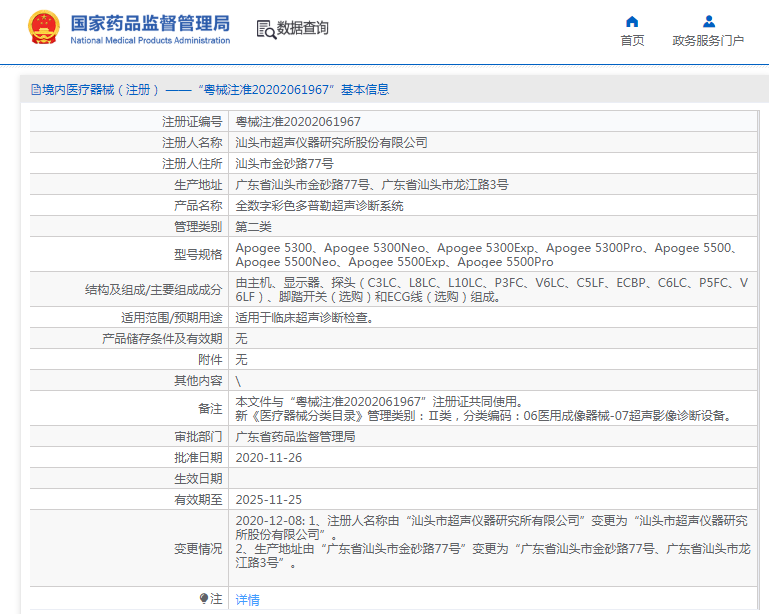Screen dimensions: 769x614
Task: Click the 注册人名称 row label
Action: [x=192, y=143]
